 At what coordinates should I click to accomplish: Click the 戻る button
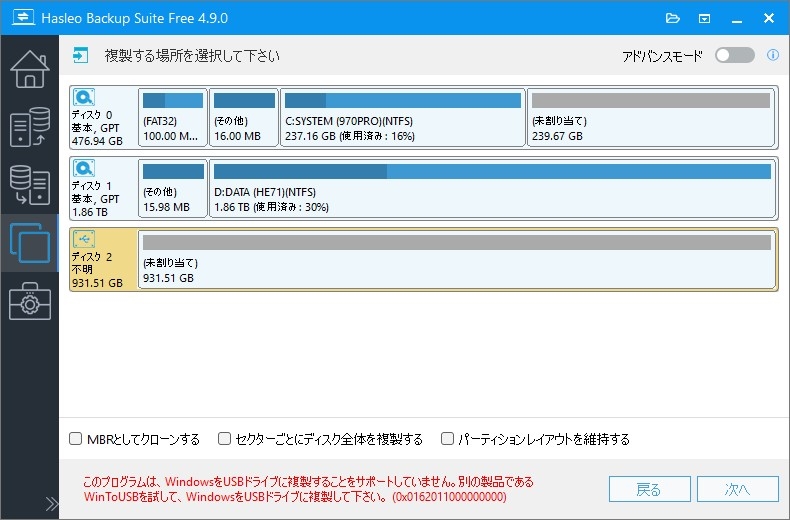[649, 489]
